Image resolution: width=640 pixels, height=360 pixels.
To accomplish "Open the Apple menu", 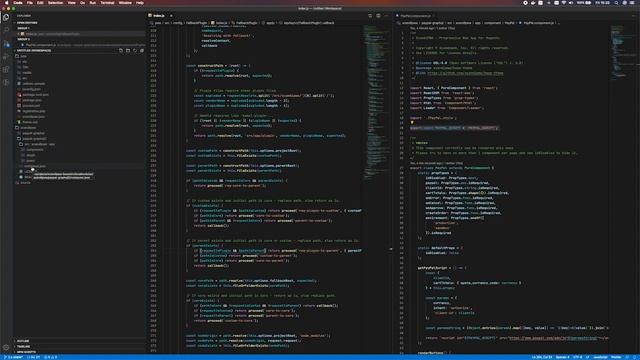I will click(7, 3).
